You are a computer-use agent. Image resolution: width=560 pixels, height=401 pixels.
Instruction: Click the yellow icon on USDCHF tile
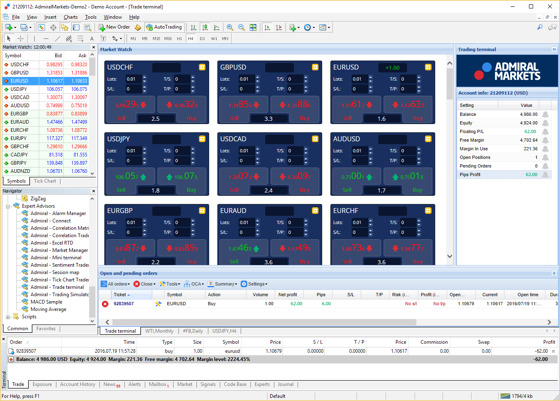click(x=202, y=67)
